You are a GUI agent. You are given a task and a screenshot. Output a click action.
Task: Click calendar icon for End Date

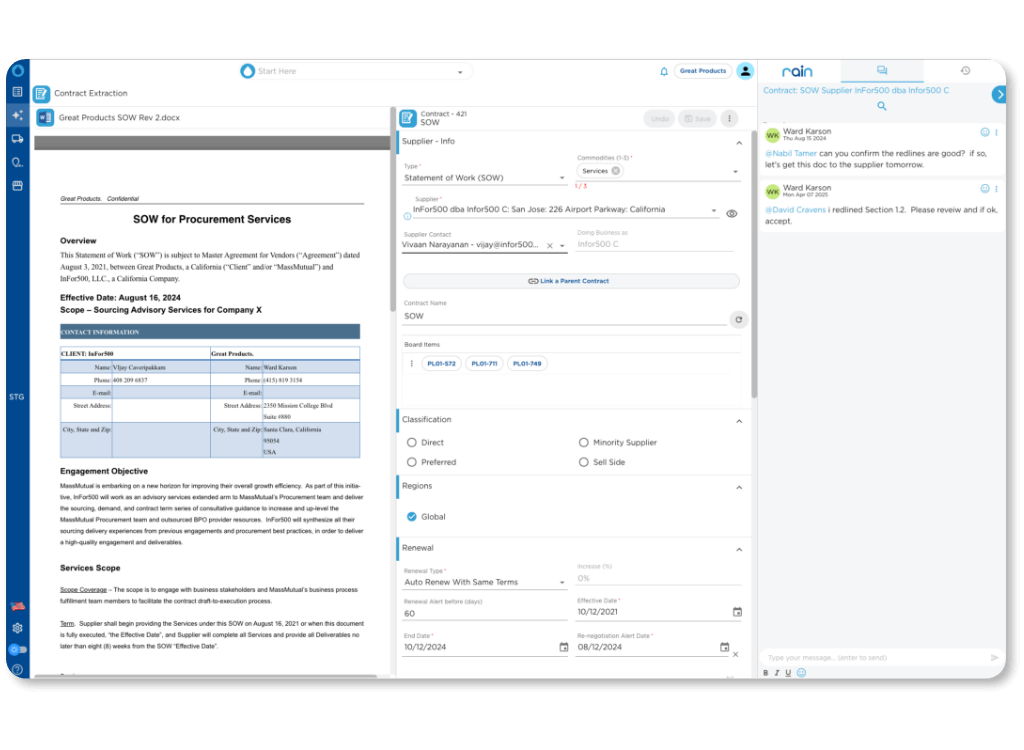click(564, 647)
